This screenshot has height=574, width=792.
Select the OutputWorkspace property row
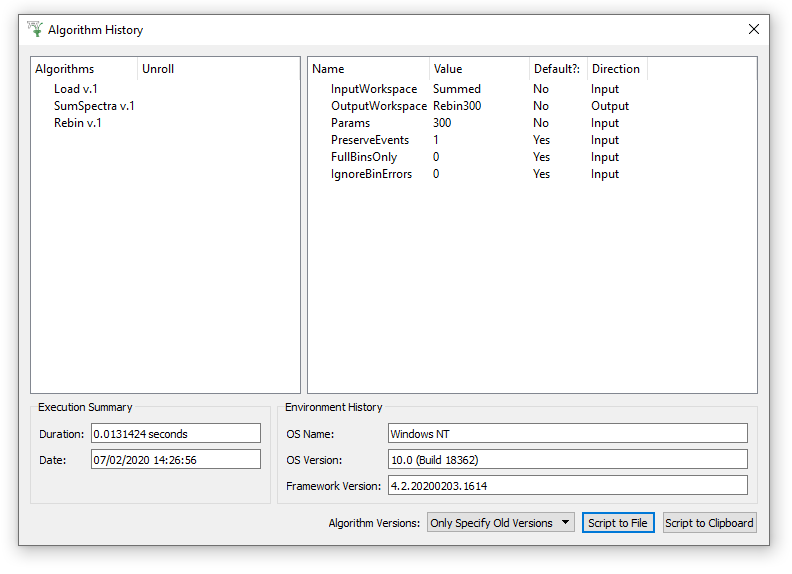tap(378, 106)
